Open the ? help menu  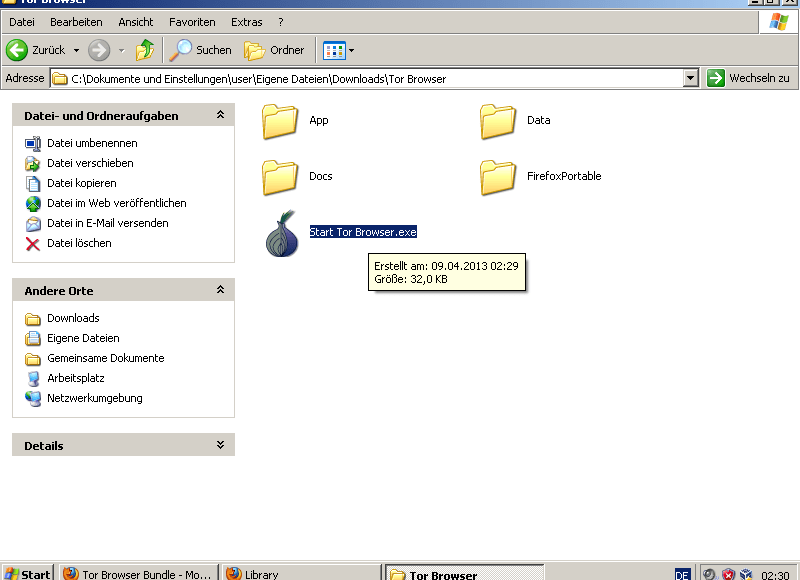coord(281,22)
